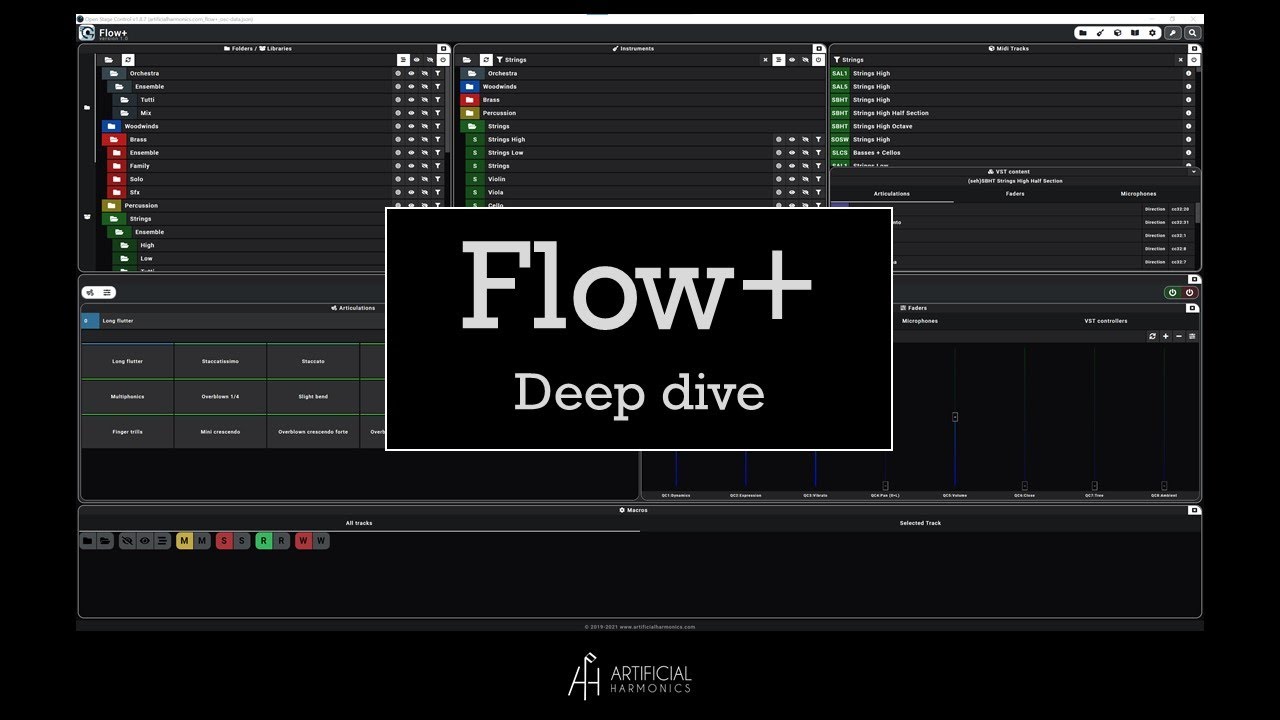Click the minus icon in Faders toolbar
Image resolution: width=1280 pixels, height=720 pixels.
pyautogui.click(x=1178, y=336)
